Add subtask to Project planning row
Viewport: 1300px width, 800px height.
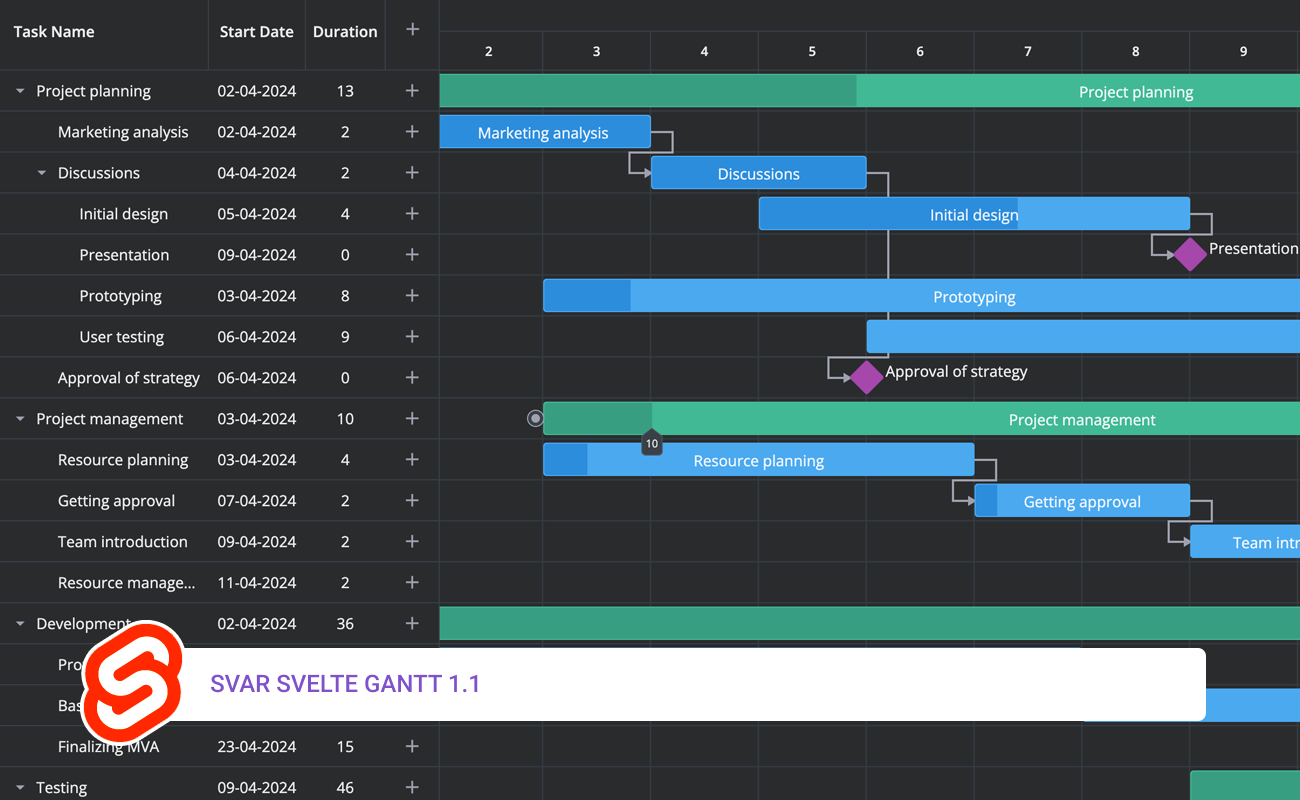(412, 91)
